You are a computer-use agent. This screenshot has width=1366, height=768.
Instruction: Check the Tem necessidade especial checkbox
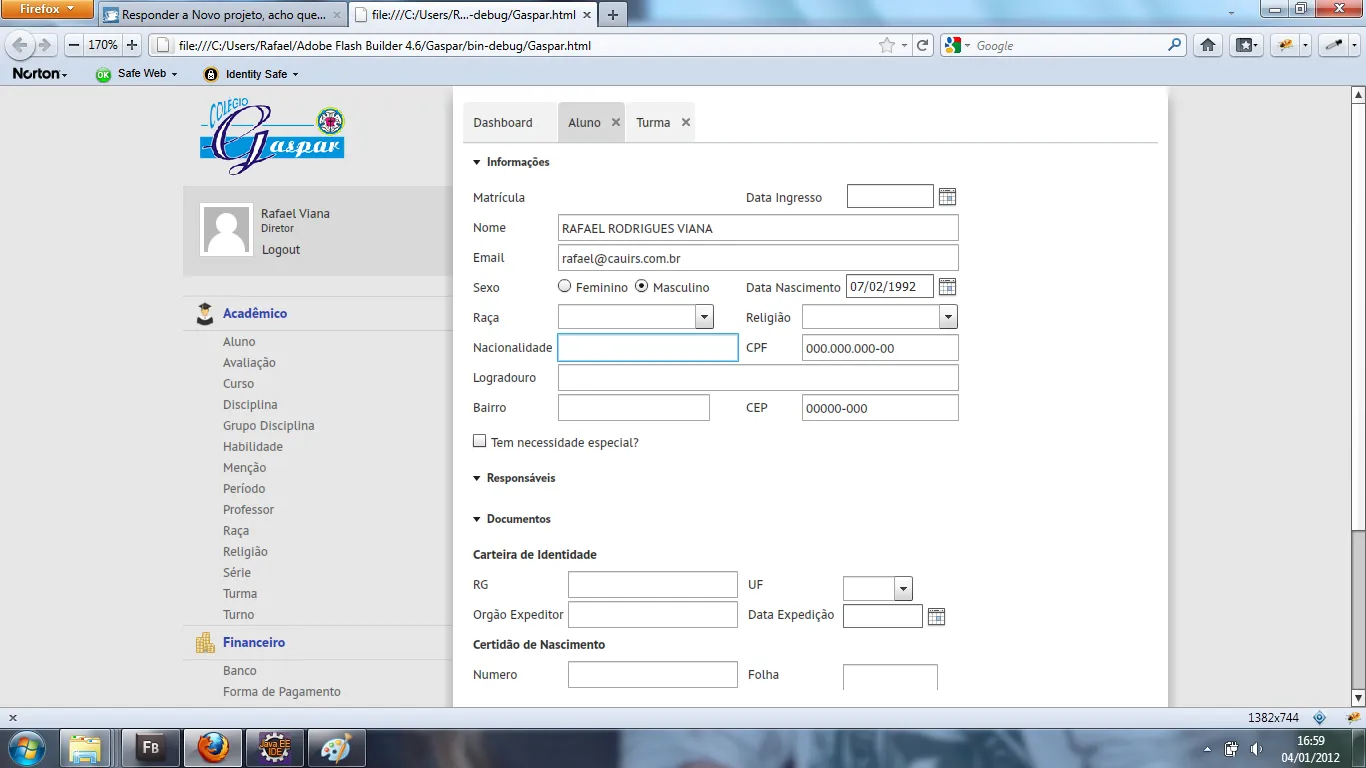480,441
